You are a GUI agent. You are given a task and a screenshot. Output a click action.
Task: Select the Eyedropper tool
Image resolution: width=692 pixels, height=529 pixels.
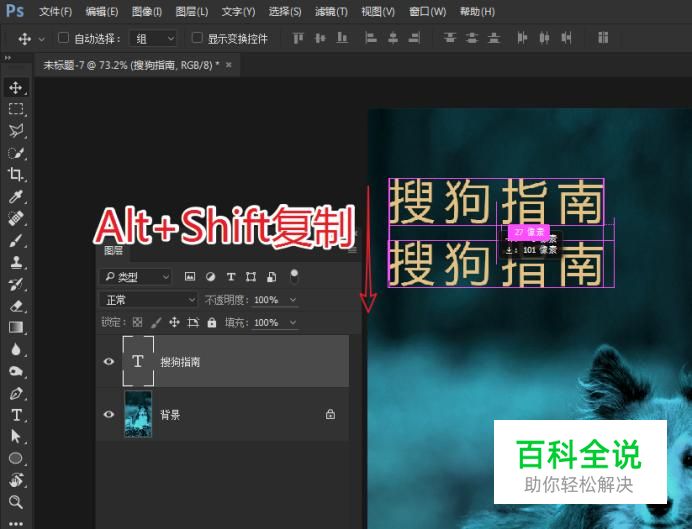click(16, 196)
